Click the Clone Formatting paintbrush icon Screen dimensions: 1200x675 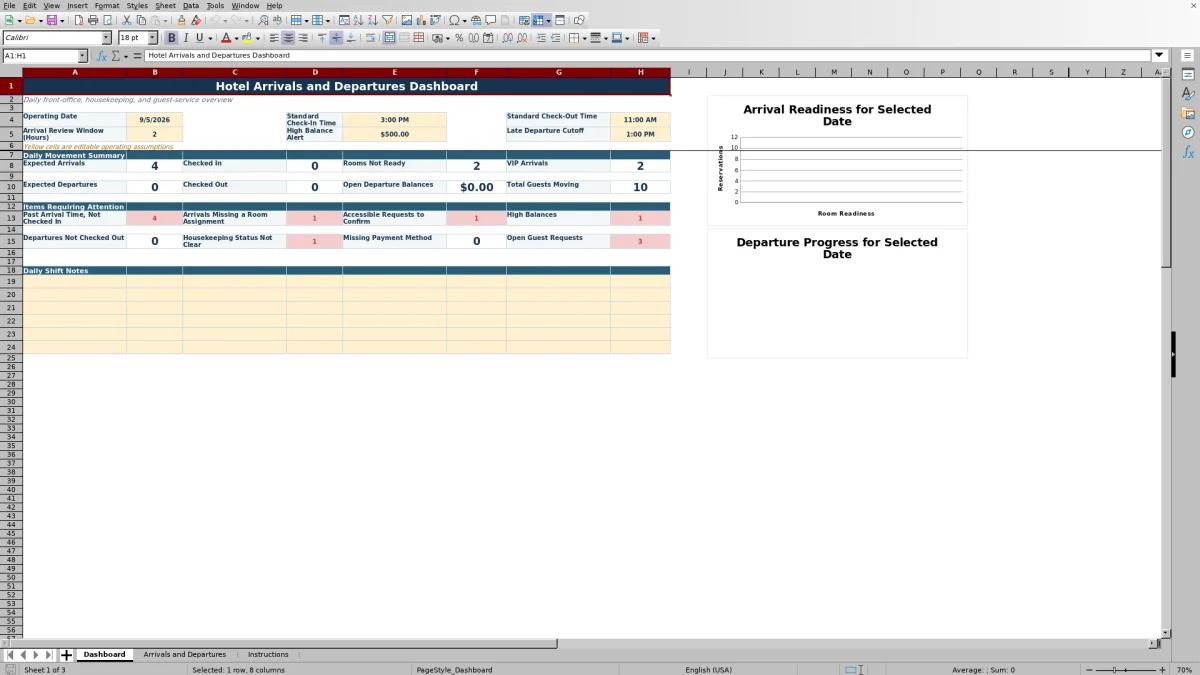coord(181,20)
